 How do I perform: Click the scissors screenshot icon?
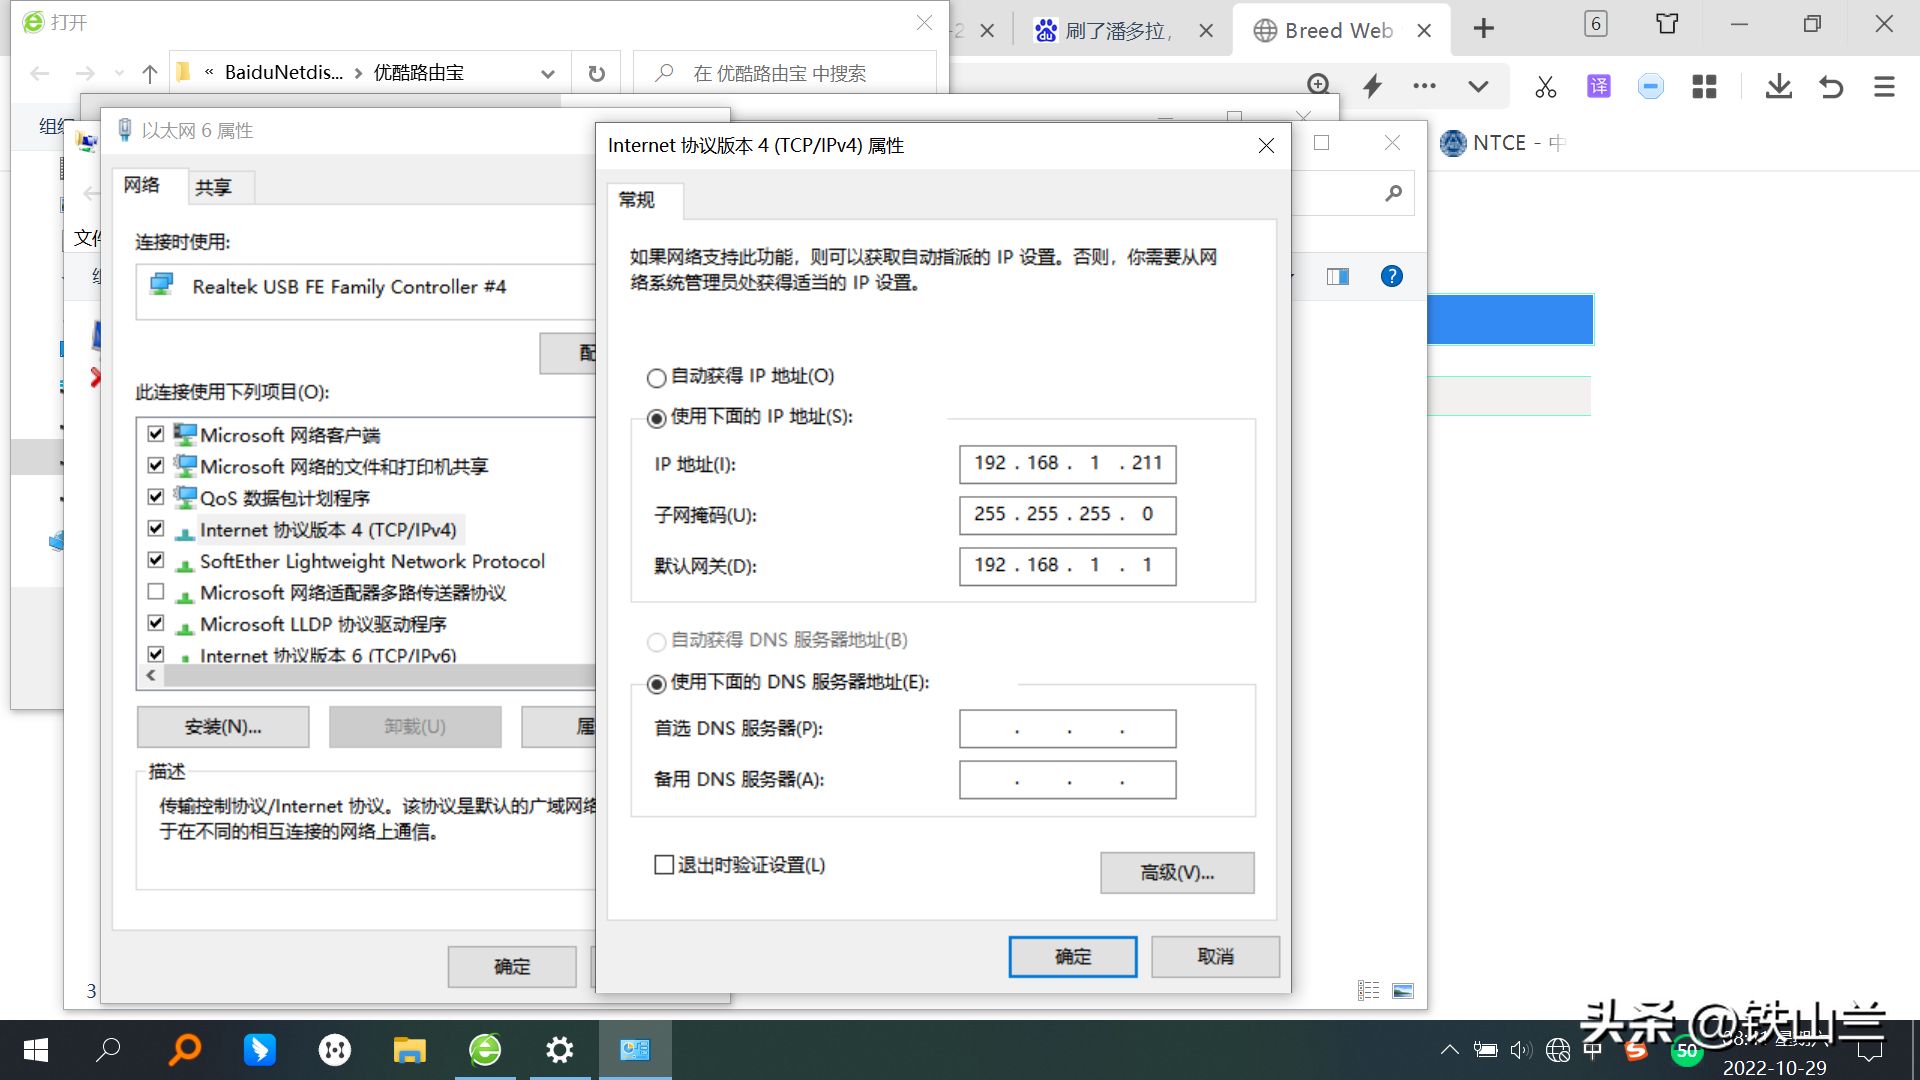tap(1546, 87)
